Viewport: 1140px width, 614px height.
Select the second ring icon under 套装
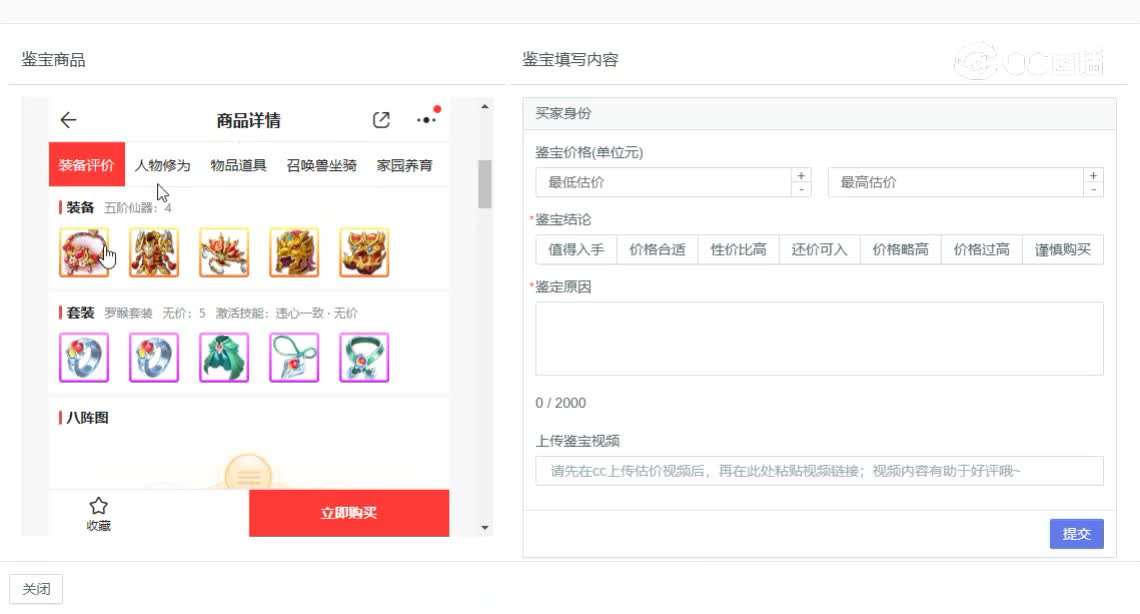click(154, 358)
